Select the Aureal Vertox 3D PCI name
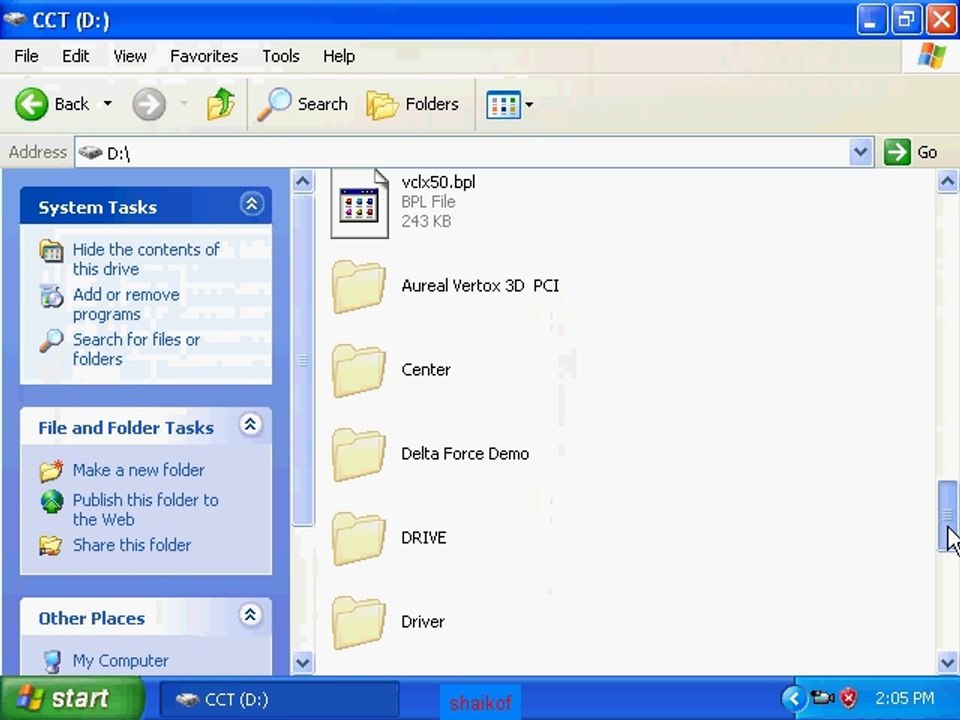Viewport: 960px width, 720px height. [x=480, y=286]
